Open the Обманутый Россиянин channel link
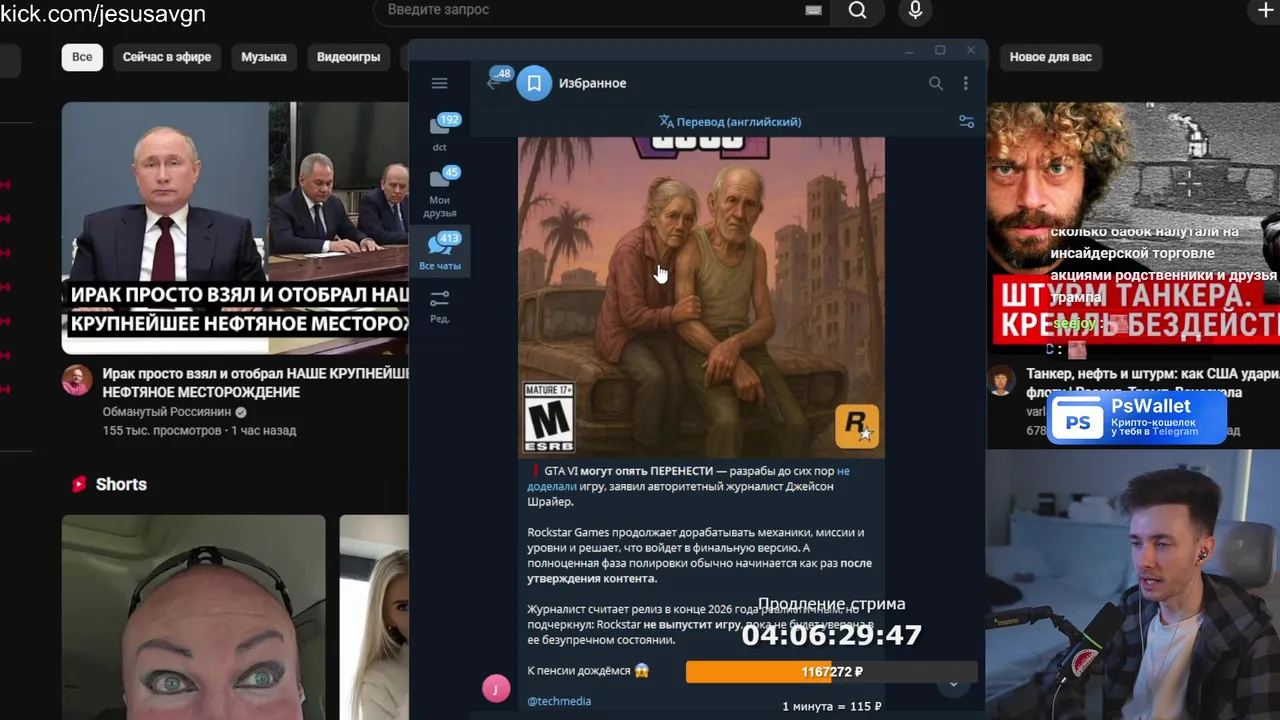 coord(166,412)
